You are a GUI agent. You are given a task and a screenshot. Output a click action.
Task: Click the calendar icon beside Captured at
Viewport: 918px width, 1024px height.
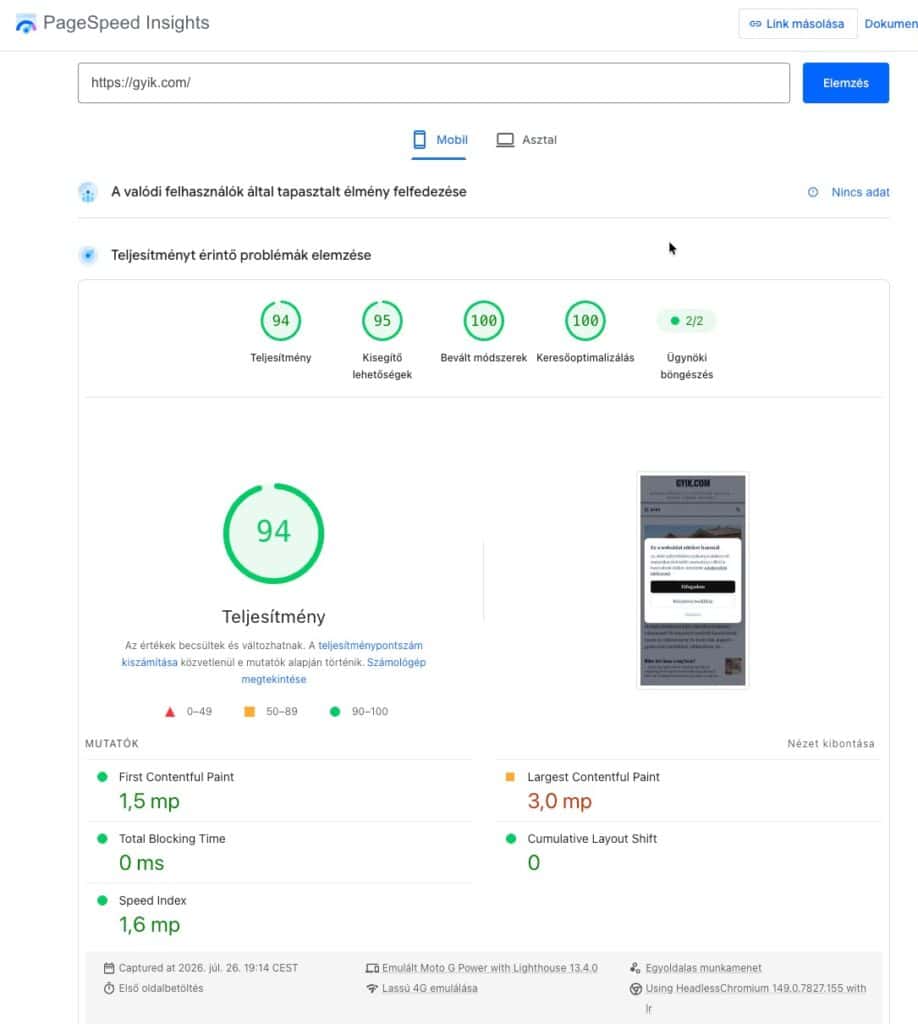pos(109,968)
